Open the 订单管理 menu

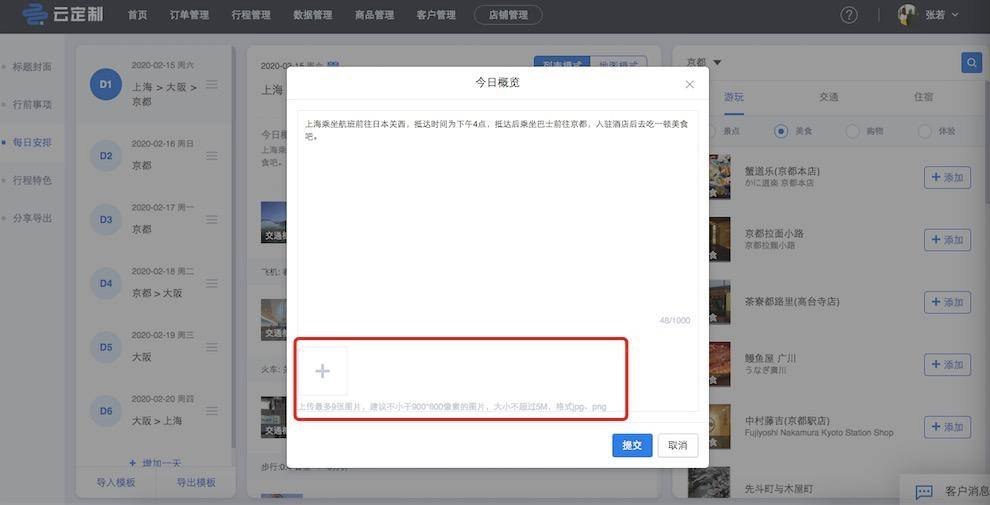coord(189,15)
